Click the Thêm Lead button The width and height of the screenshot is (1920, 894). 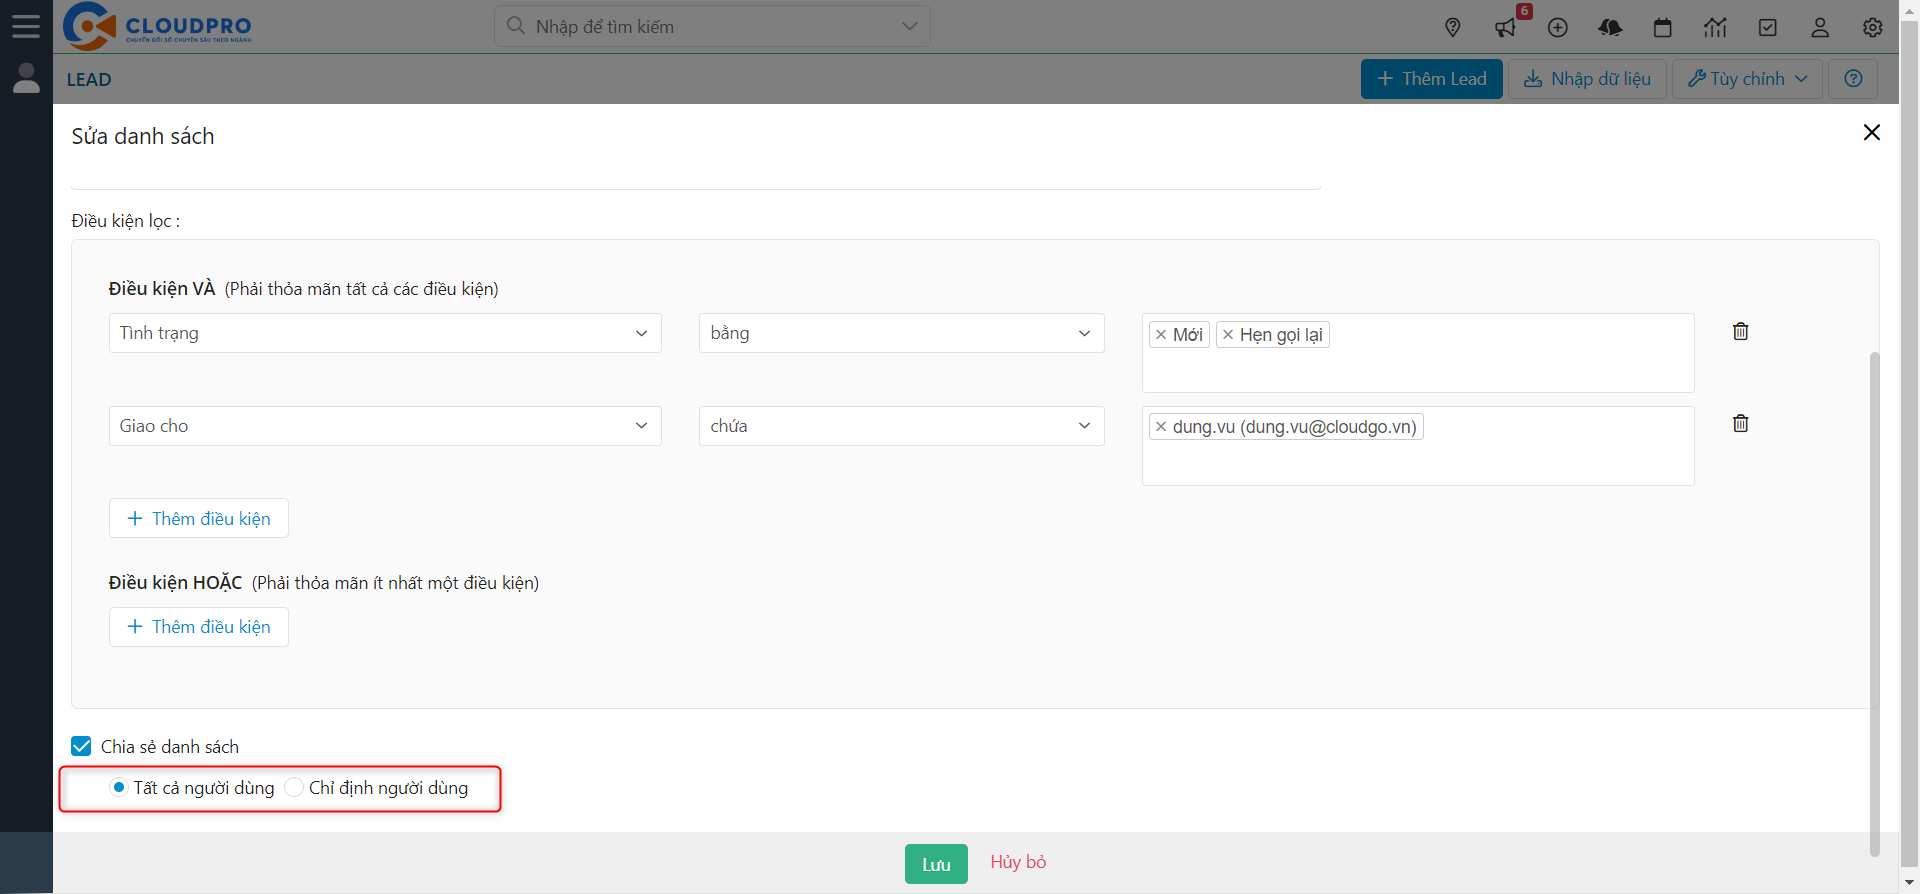coord(1431,79)
